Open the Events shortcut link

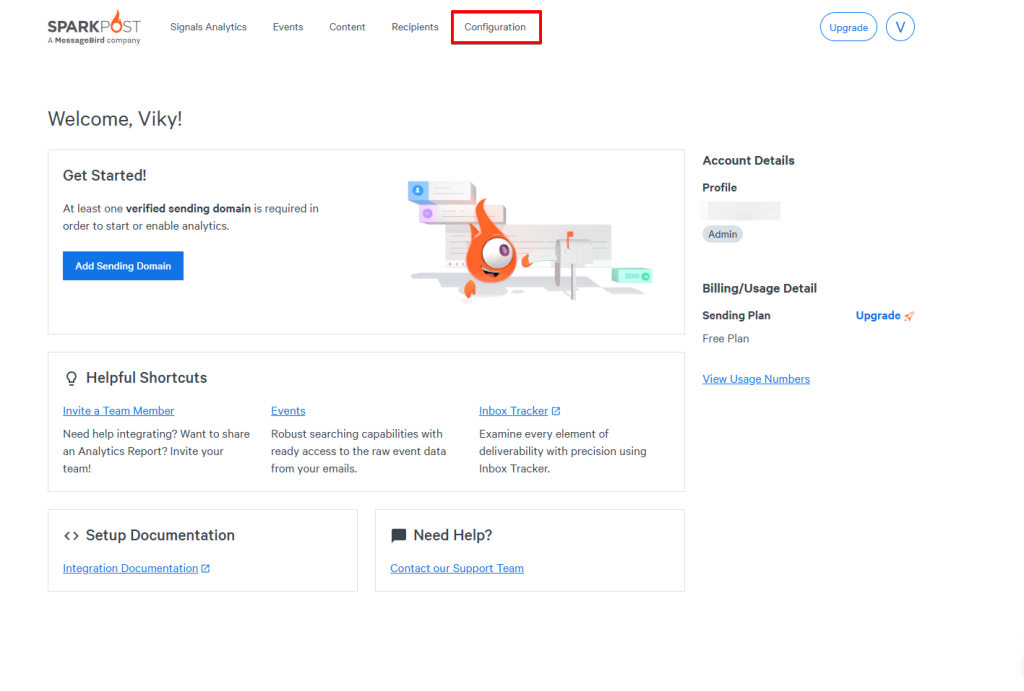[288, 411]
